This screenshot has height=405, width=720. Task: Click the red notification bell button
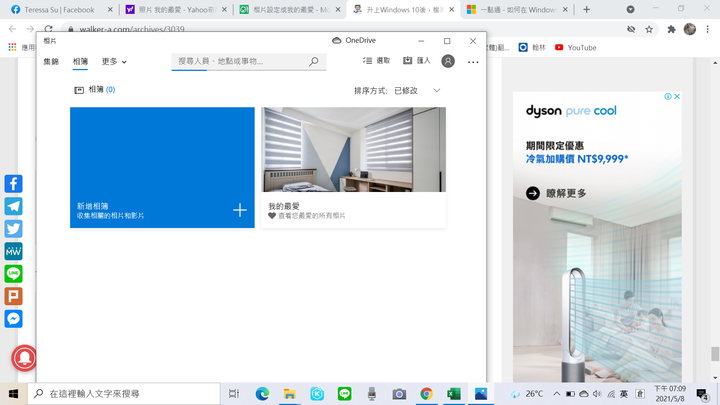pyautogui.click(x=24, y=358)
